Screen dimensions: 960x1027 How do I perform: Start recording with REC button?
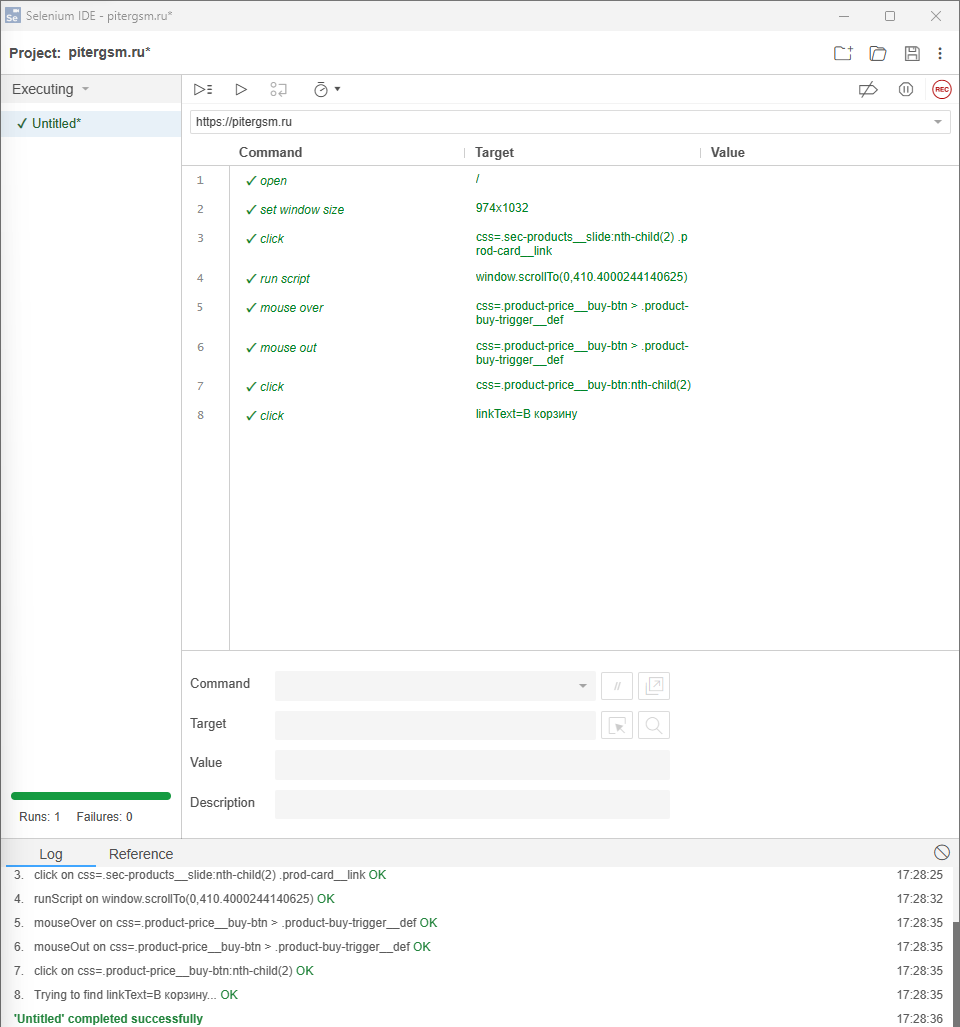coord(942,89)
